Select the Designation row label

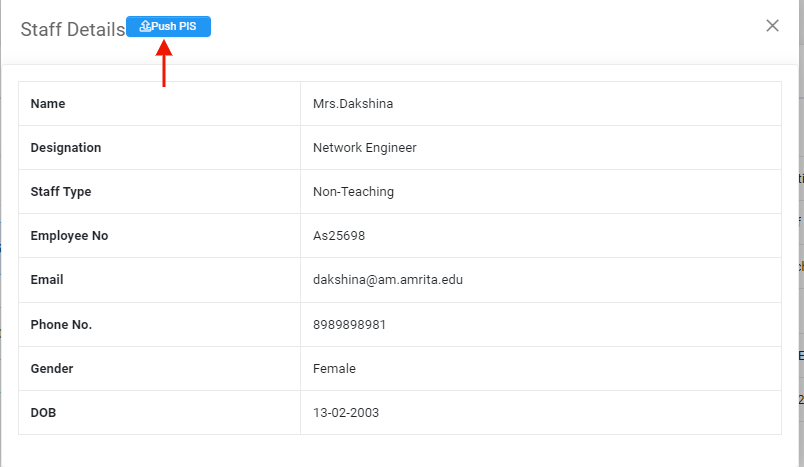(66, 148)
